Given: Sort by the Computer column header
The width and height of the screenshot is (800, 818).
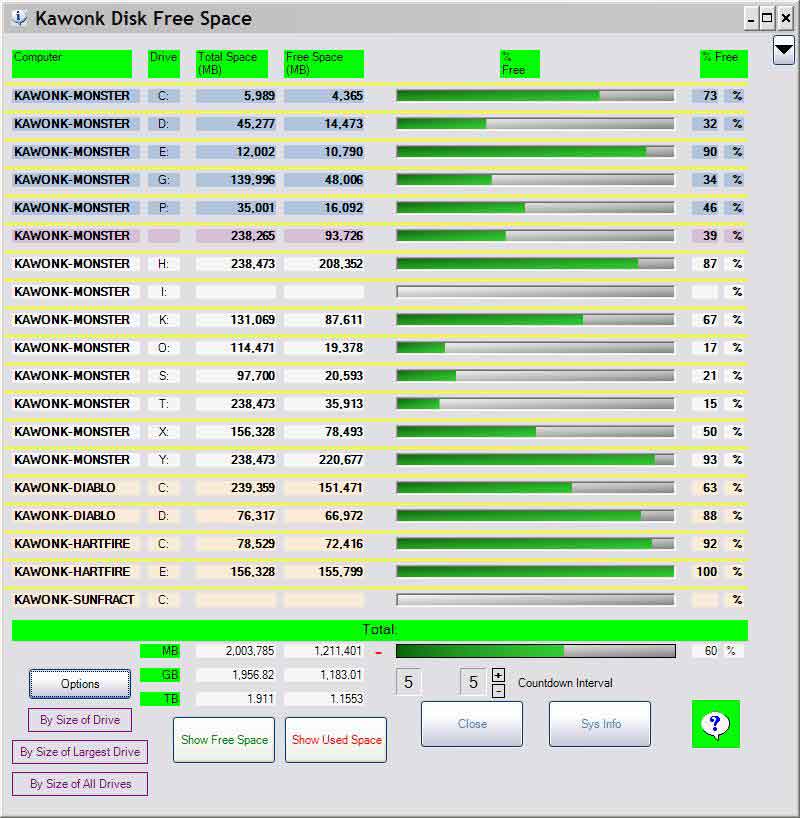Looking at the screenshot, I should pyautogui.click(x=71, y=64).
